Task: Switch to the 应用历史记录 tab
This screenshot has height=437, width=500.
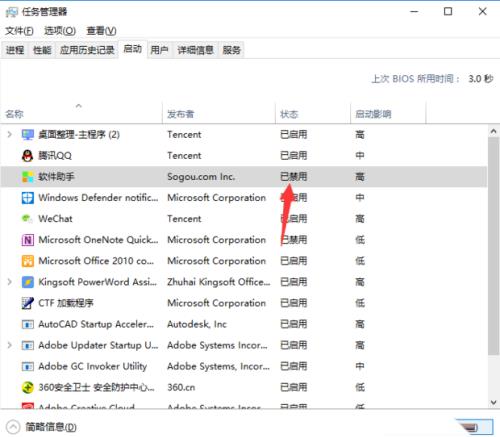Action: click(x=87, y=50)
